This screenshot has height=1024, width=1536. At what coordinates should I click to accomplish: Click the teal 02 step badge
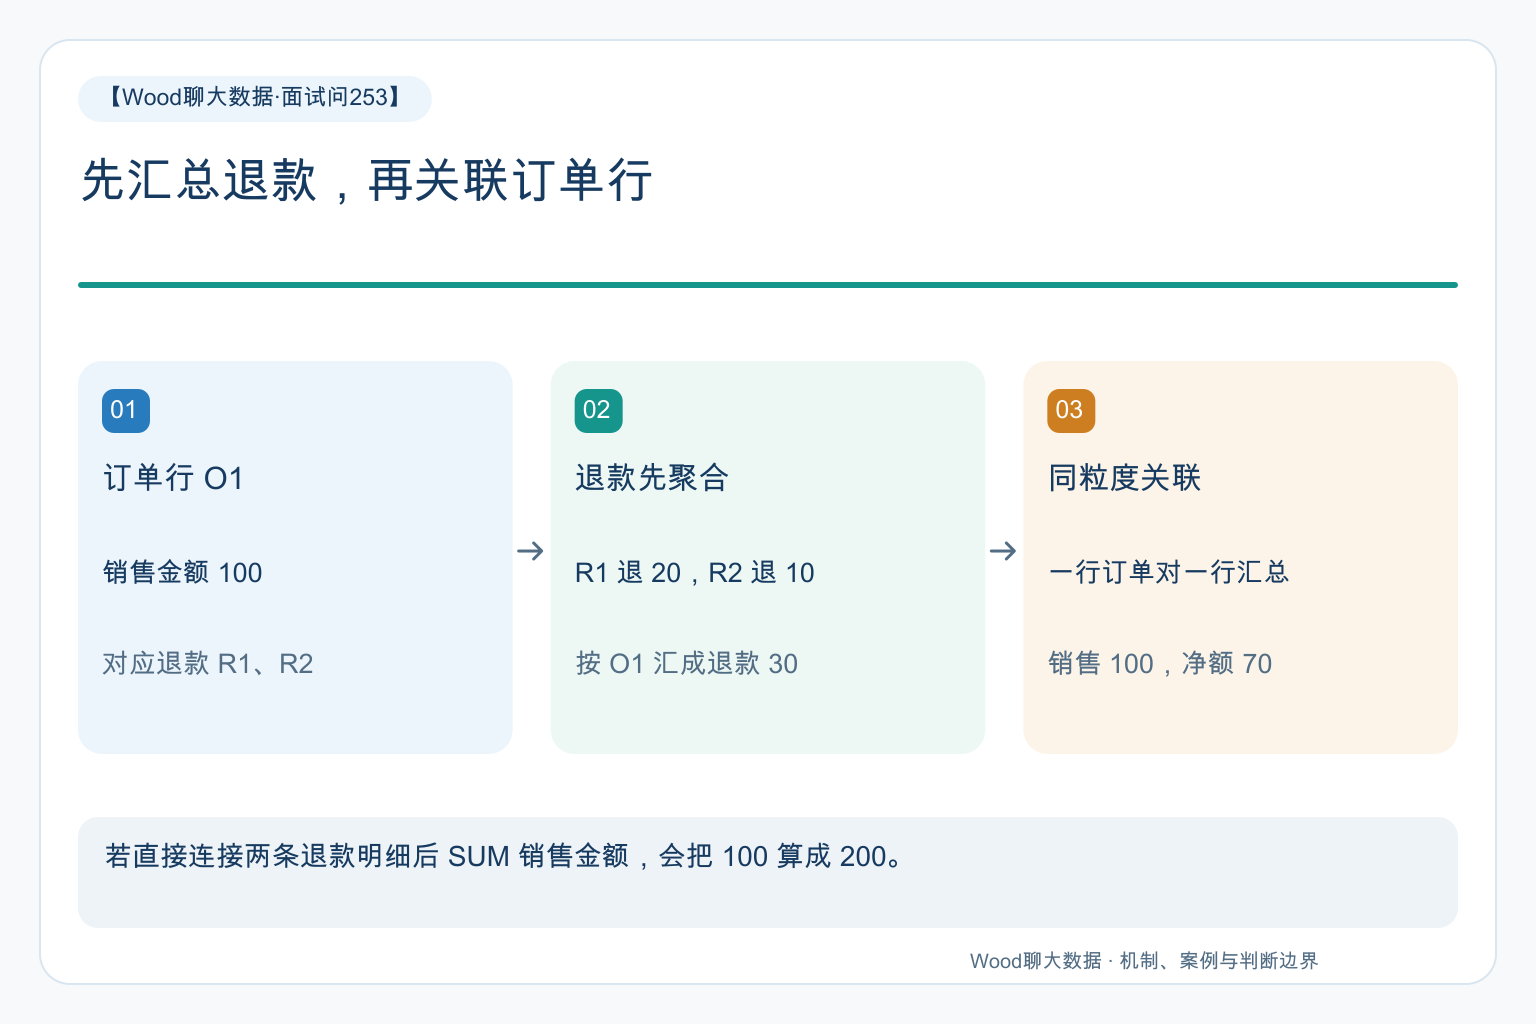coord(598,411)
